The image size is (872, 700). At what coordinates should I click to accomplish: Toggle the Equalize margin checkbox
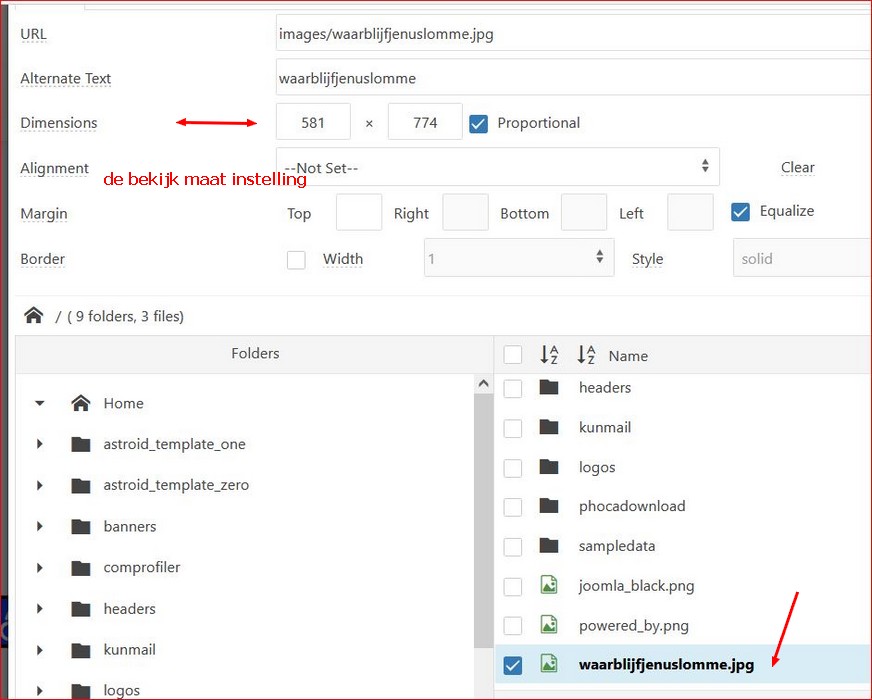pos(740,212)
